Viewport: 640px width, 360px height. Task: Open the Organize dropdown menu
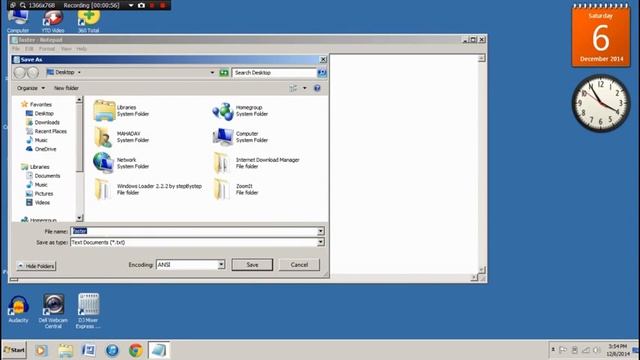click(31, 88)
